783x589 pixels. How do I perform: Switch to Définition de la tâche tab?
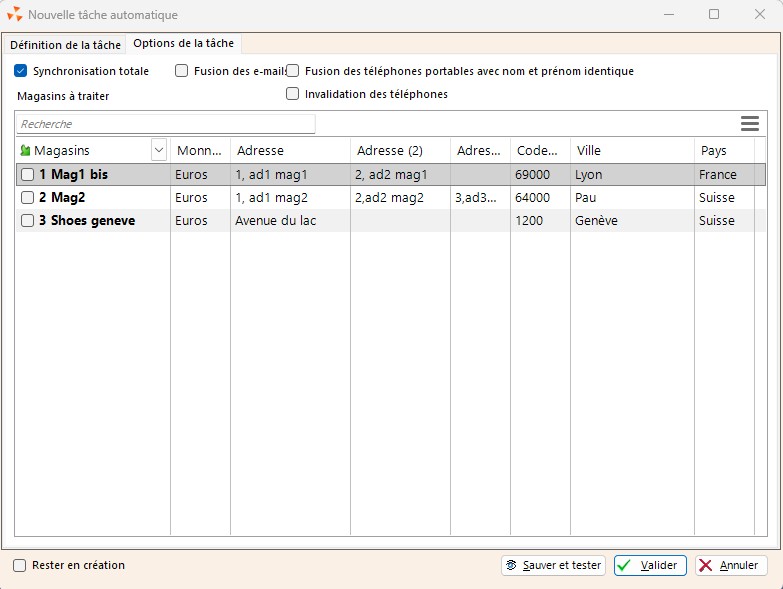pyautogui.click(x=65, y=45)
